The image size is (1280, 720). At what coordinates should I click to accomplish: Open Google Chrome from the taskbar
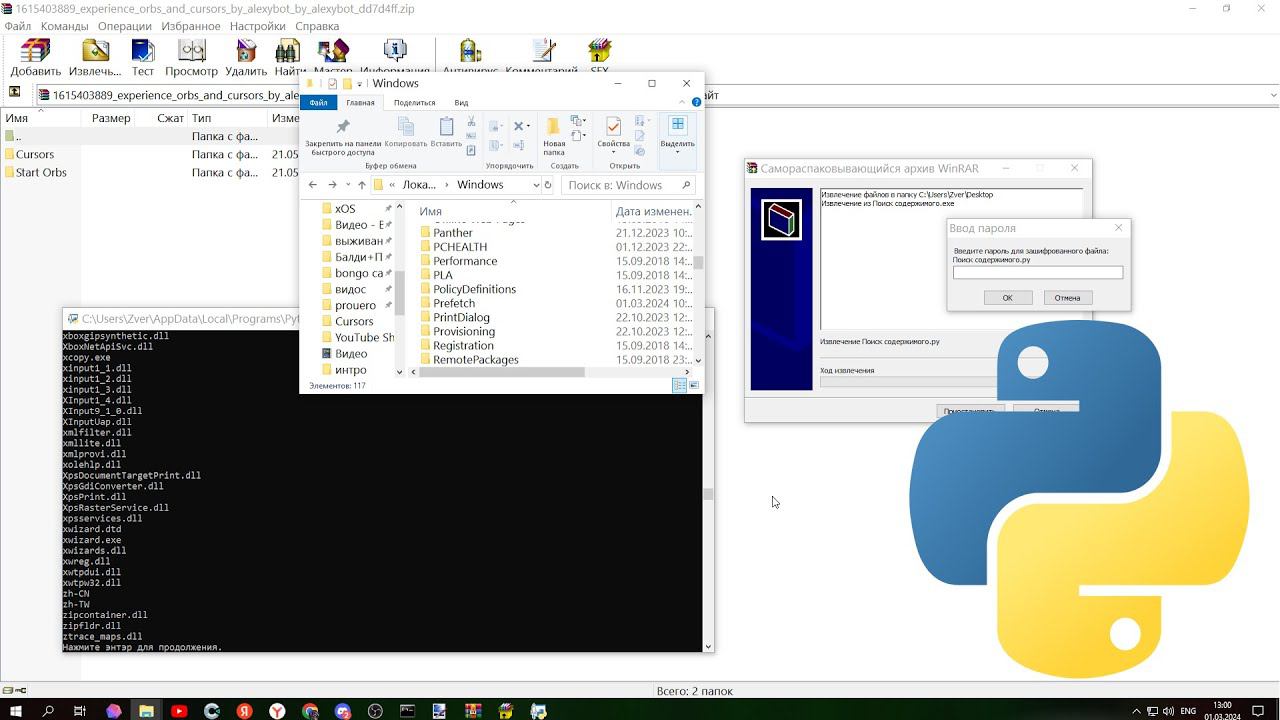[x=310, y=711]
